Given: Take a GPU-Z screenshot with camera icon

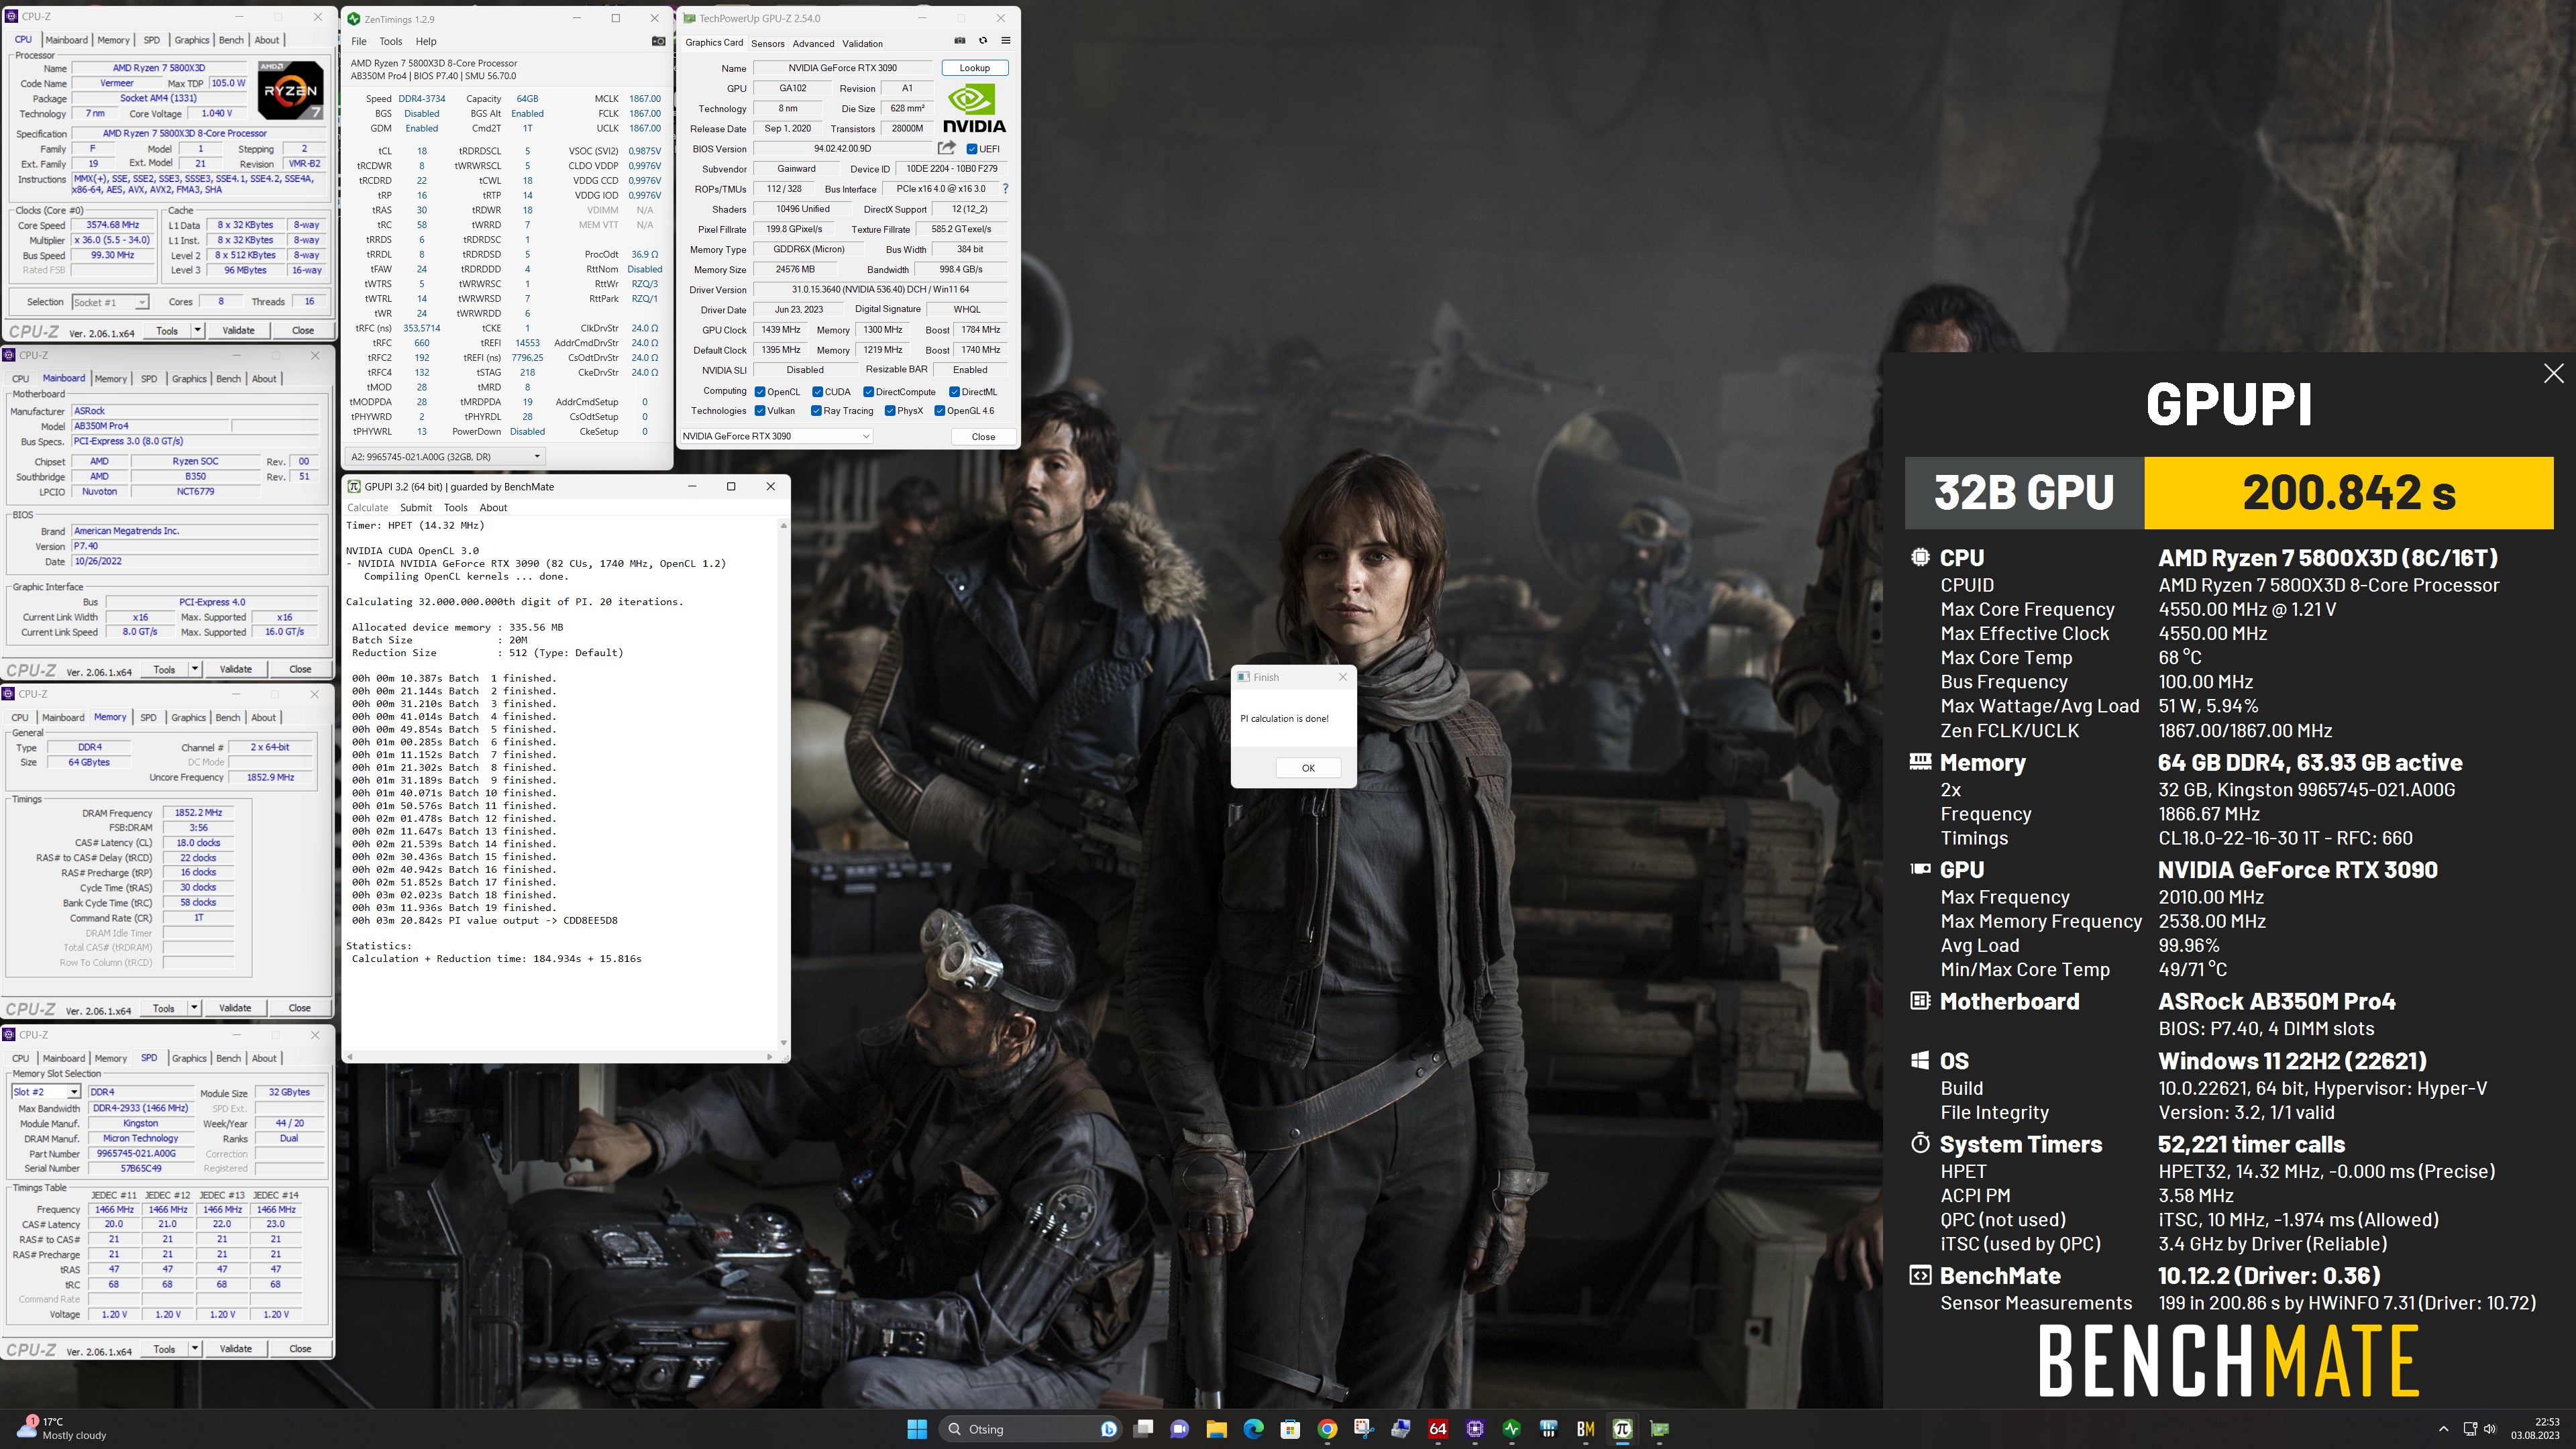Looking at the screenshot, I should coord(959,41).
